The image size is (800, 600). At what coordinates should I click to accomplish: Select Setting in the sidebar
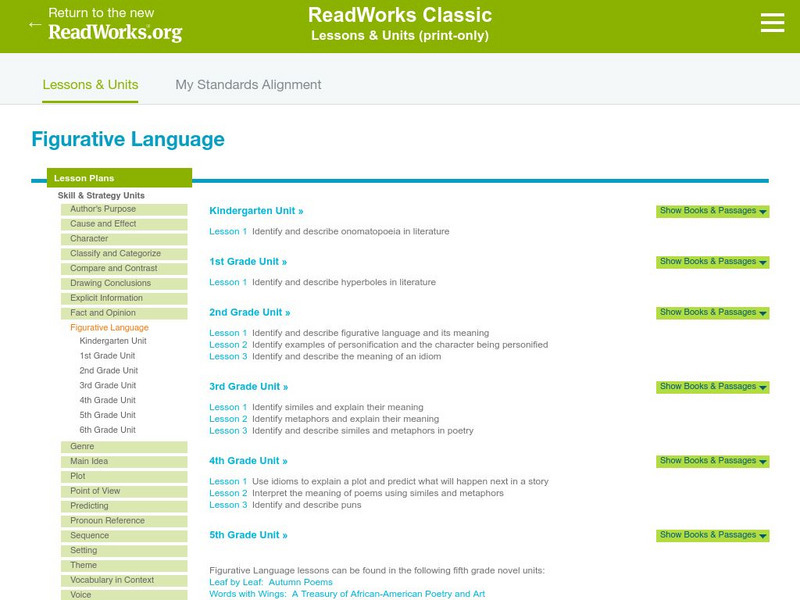click(x=124, y=551)
